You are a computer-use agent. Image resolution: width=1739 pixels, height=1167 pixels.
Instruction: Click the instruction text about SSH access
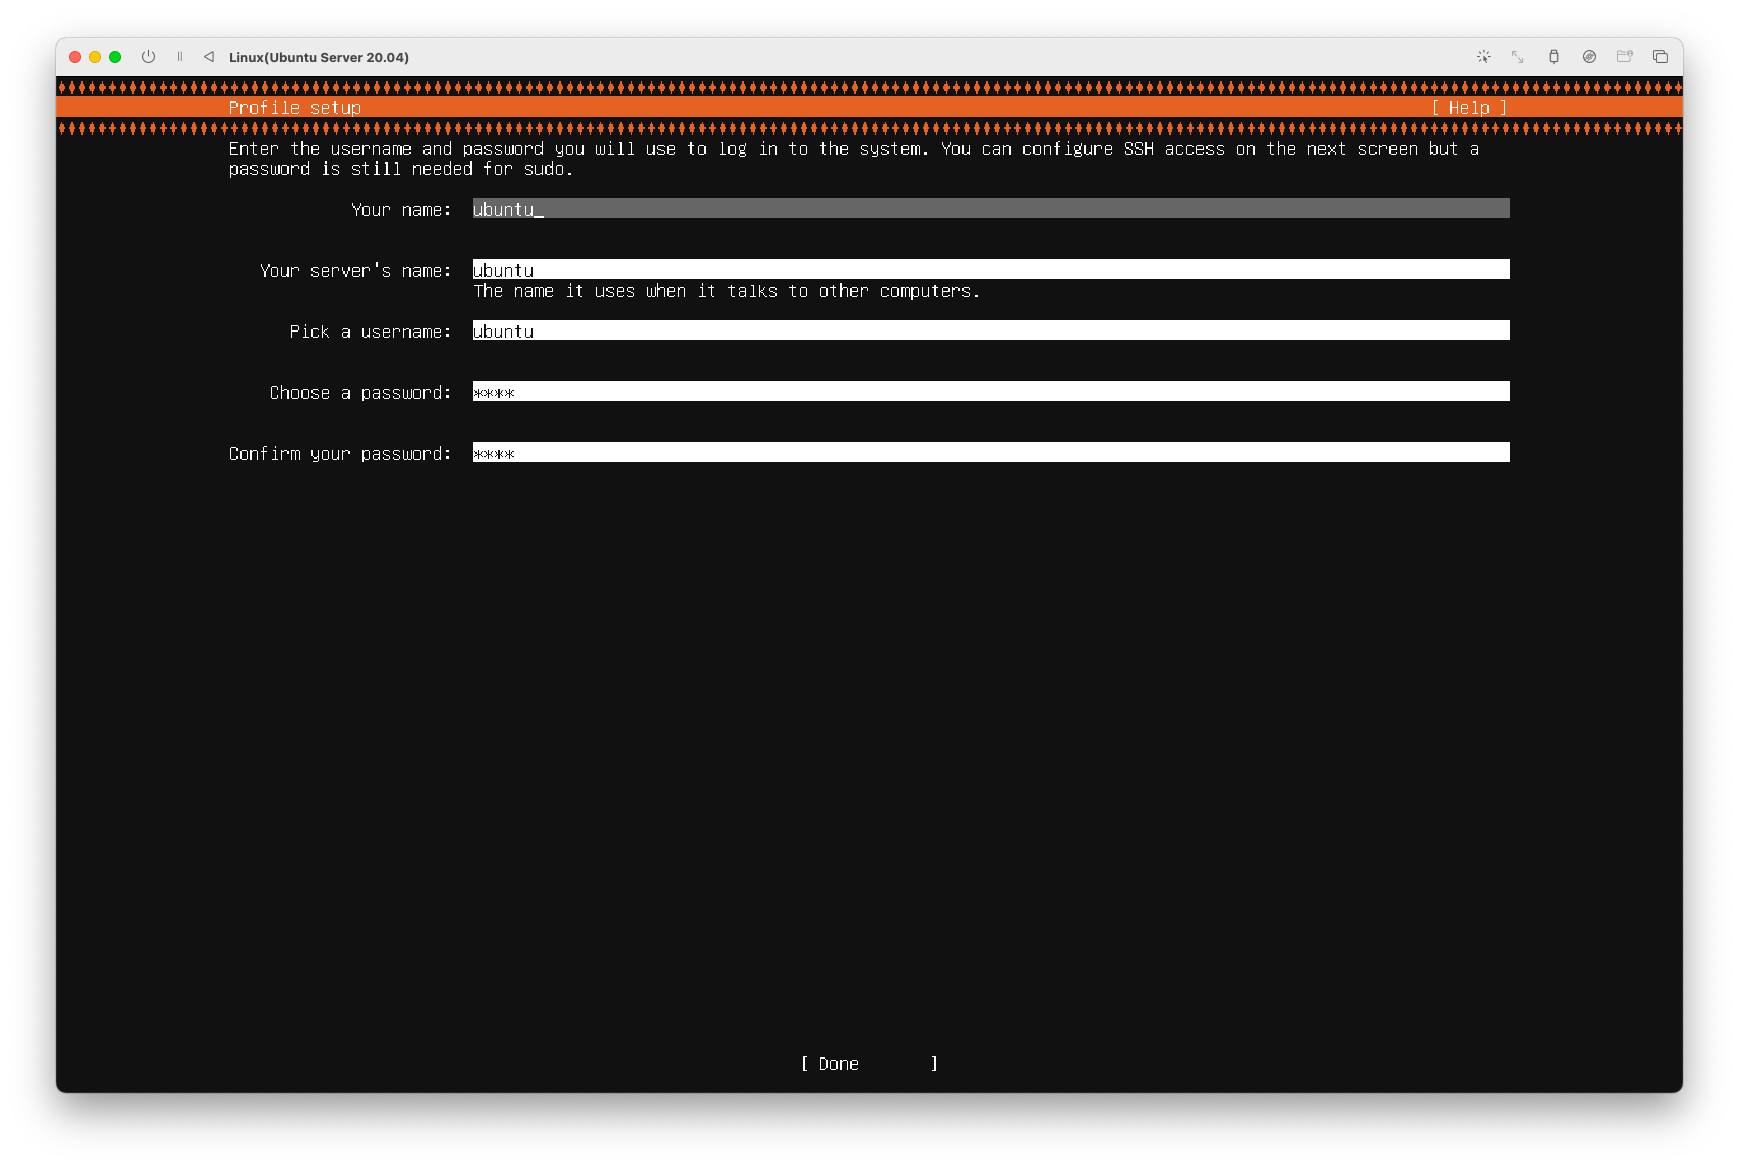click(853, 159)
